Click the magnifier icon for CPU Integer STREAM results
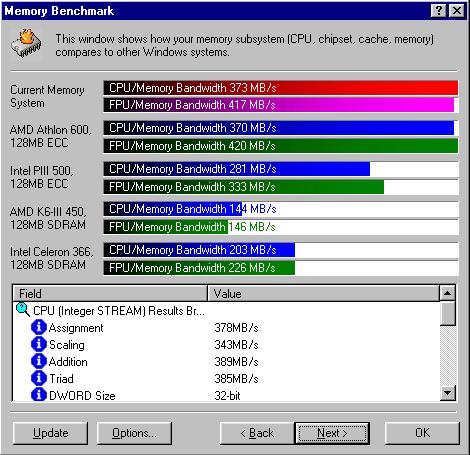 click(23, 310)
